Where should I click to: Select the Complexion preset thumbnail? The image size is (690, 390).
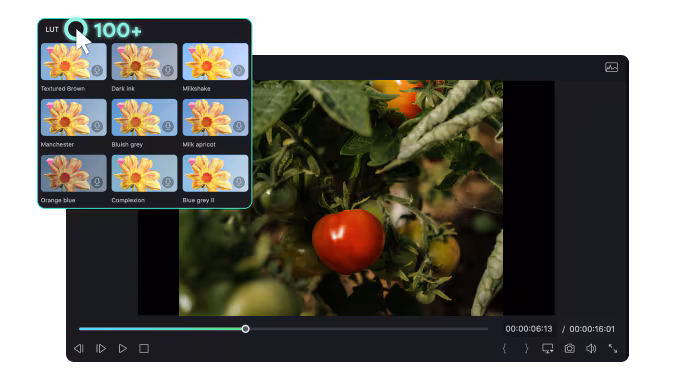point(144,173)
